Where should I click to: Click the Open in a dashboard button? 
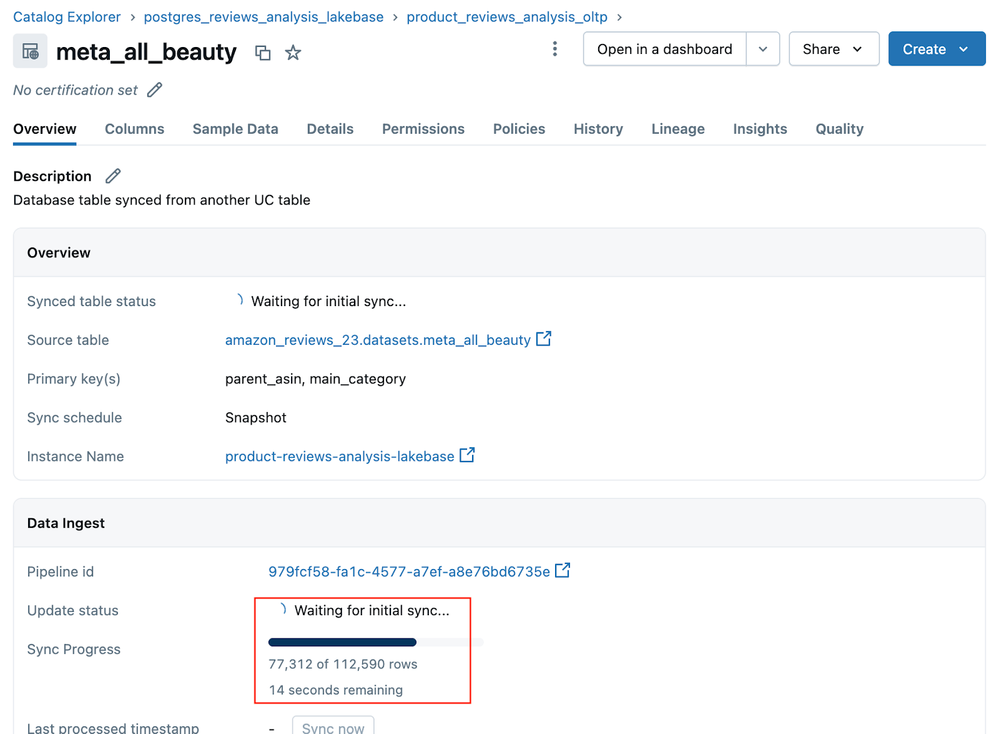[x=664, y=49]
